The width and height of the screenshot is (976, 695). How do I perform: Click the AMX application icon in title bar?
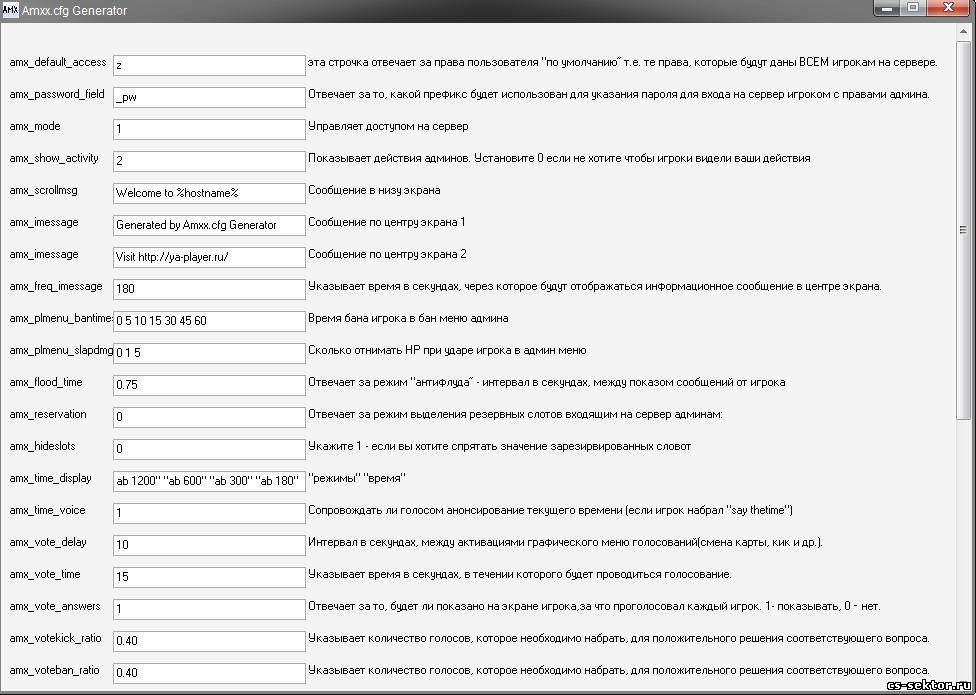click(x=11, y=11)
